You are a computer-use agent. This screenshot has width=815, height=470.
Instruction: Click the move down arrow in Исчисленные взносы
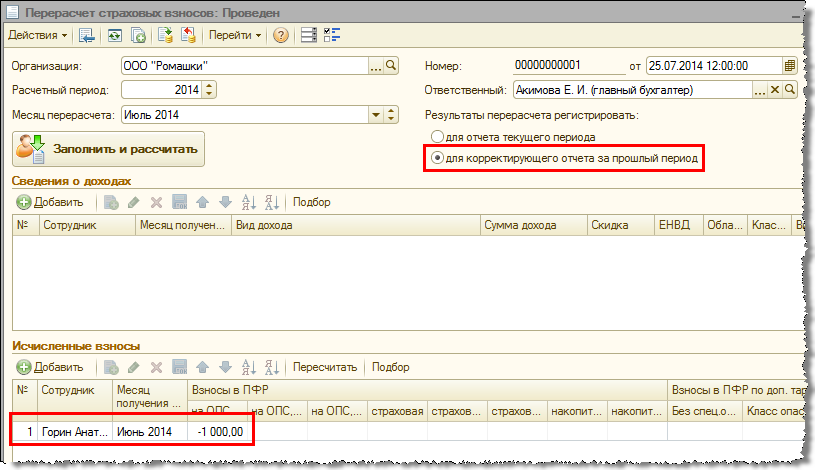tap(225, 368)
